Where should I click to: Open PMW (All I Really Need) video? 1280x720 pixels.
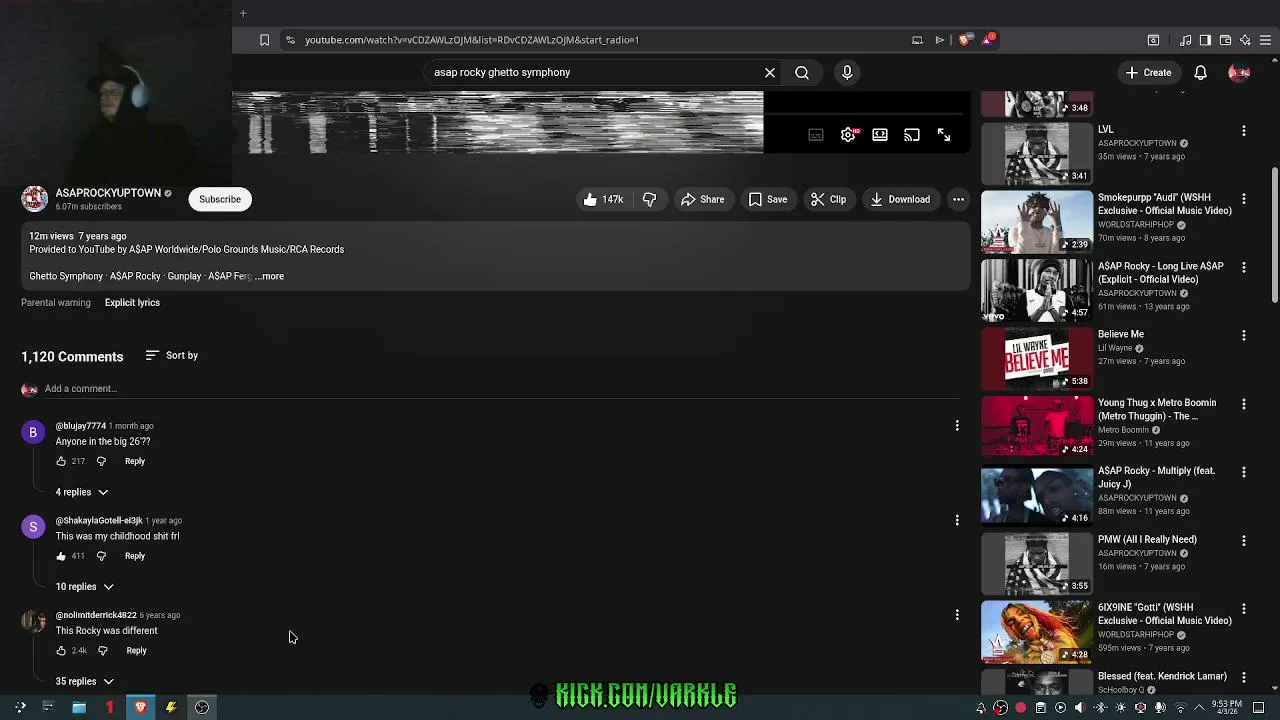click(1147, 540)
